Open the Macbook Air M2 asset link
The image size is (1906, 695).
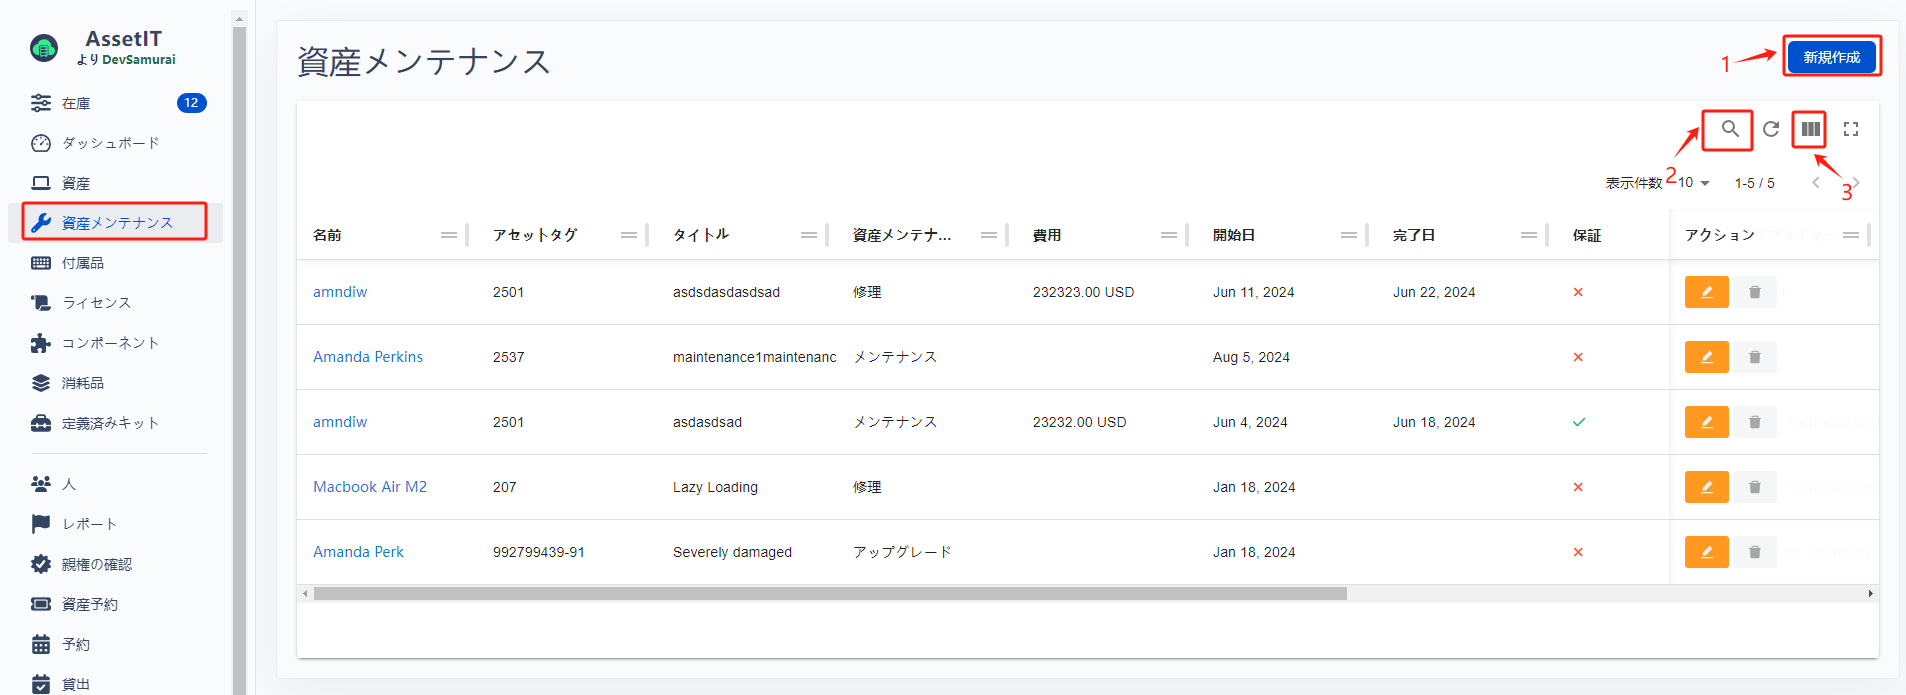370,487
